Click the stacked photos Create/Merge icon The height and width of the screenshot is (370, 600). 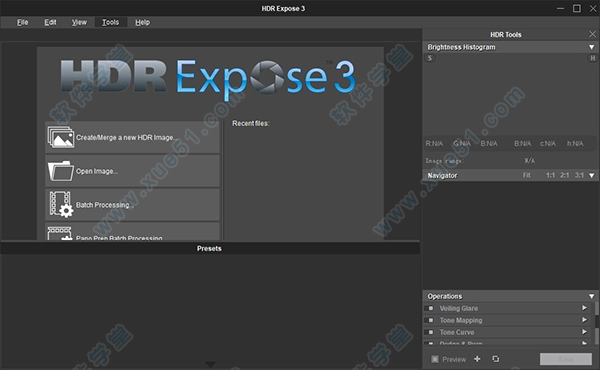(x=60, y=137)
